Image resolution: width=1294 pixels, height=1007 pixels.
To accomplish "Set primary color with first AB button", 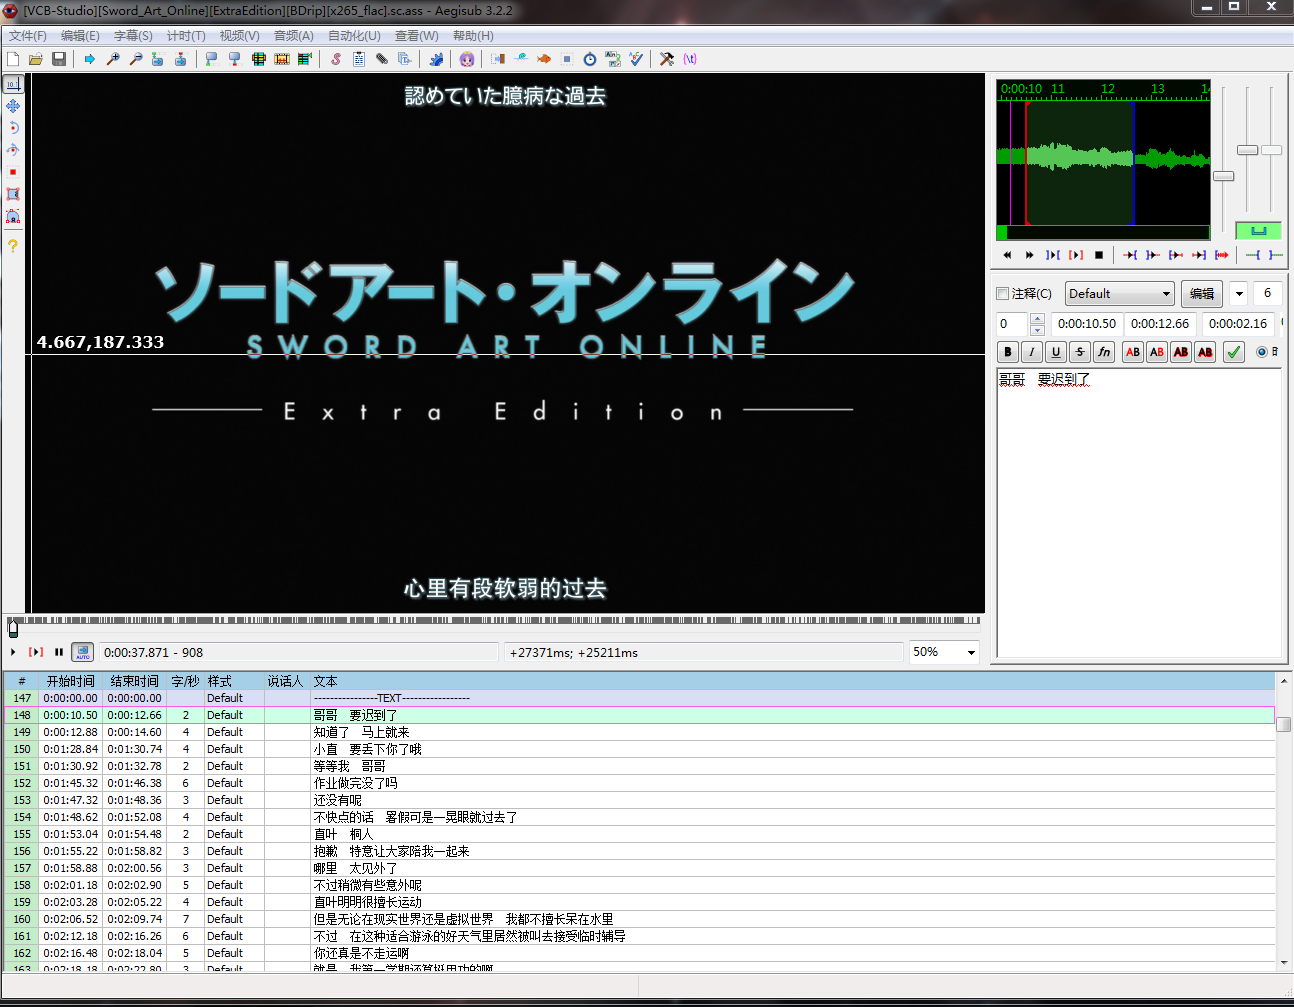I will coord(1133,352).
